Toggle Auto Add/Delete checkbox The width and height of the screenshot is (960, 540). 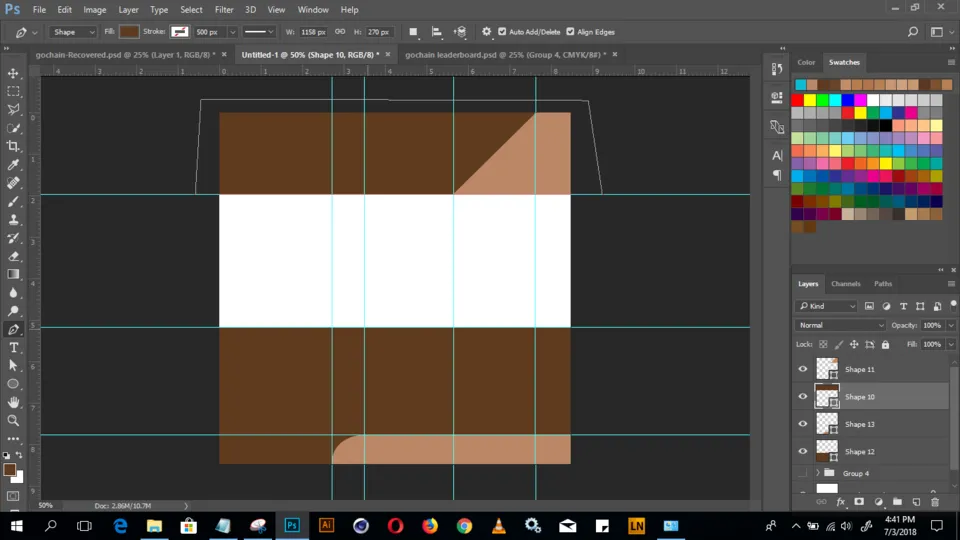click(502, 32)
